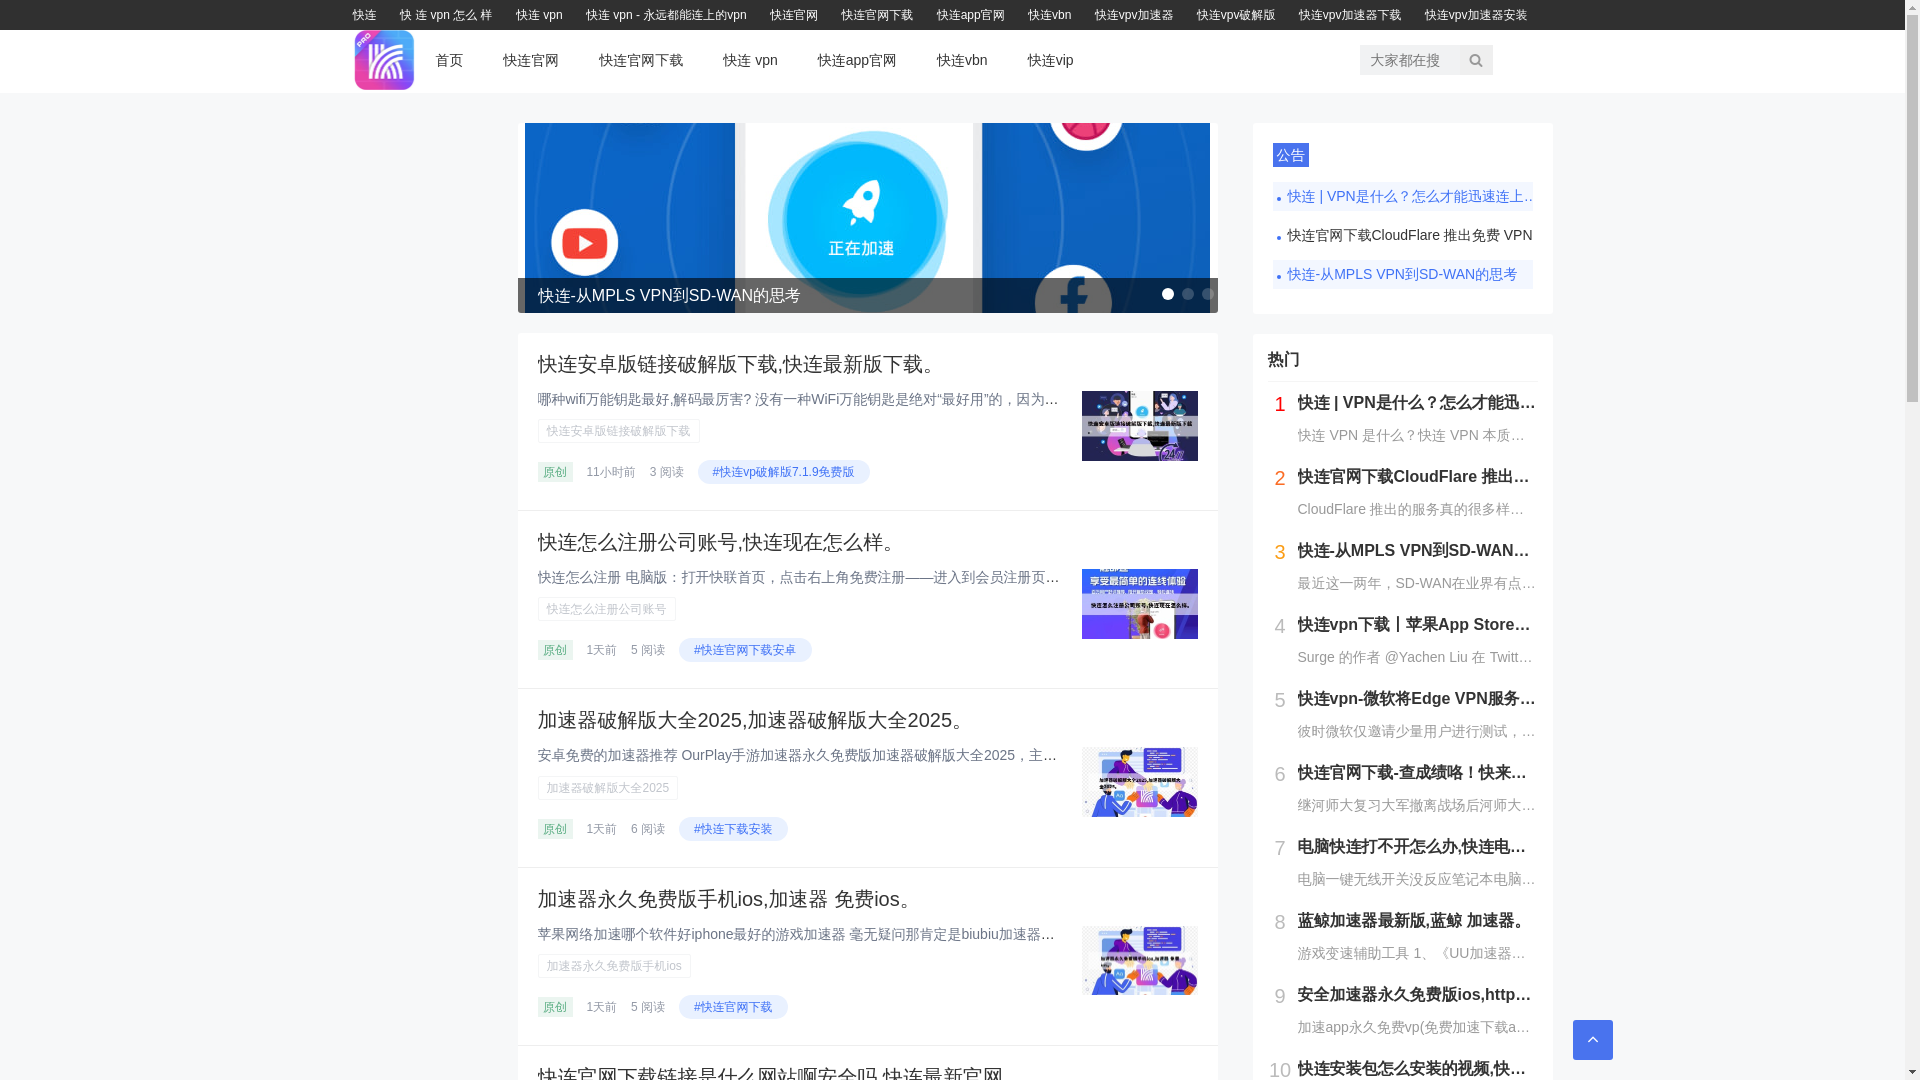Click the site logo icon

(x=384, y=60)
